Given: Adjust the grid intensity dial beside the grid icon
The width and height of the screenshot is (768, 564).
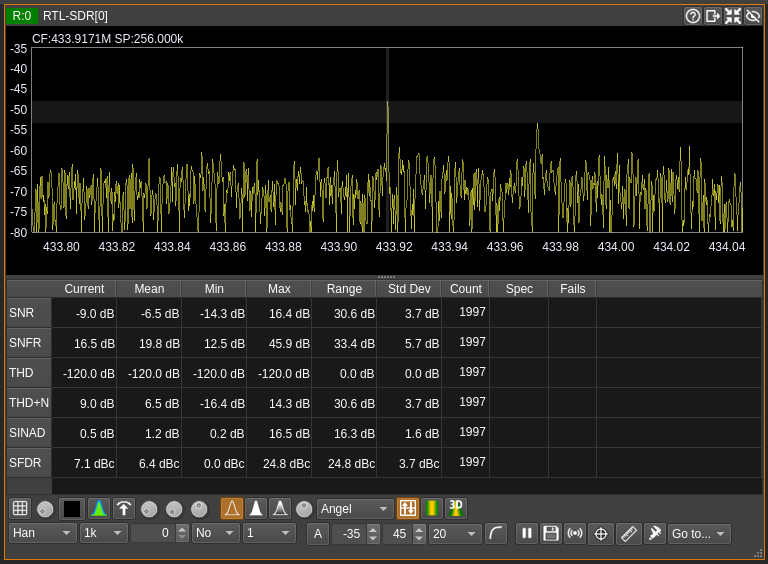Looking at the screenshot, I should (x=45, y=509).
